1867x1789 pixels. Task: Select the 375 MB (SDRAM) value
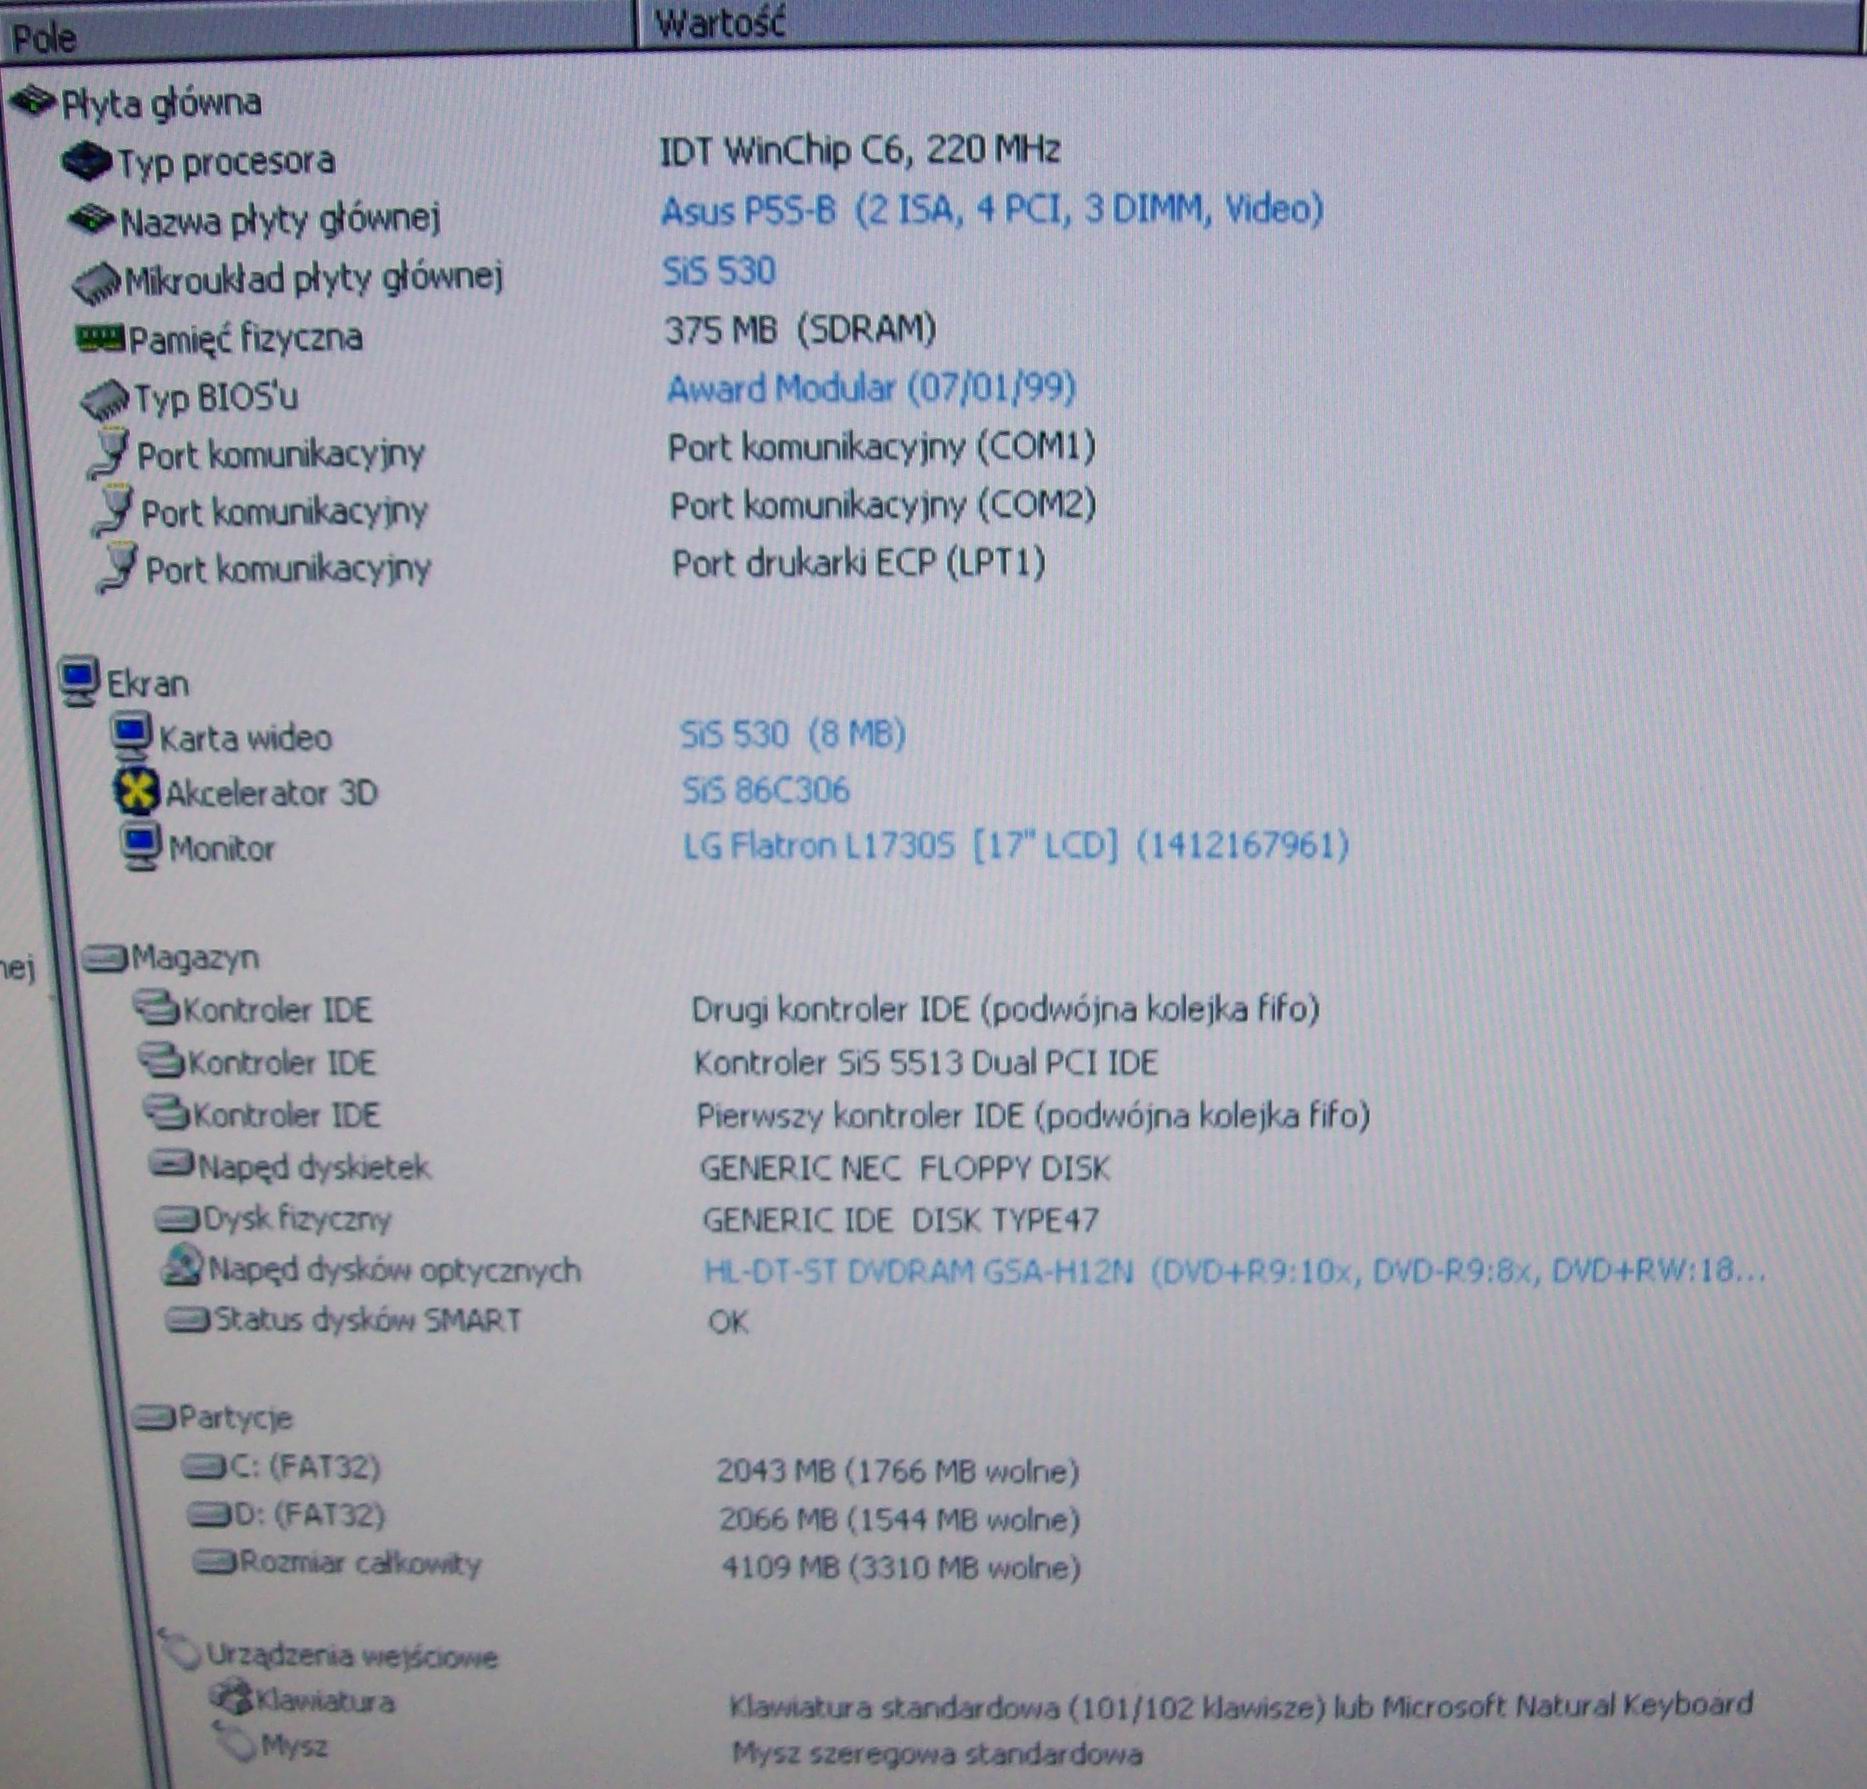[800, 329]
